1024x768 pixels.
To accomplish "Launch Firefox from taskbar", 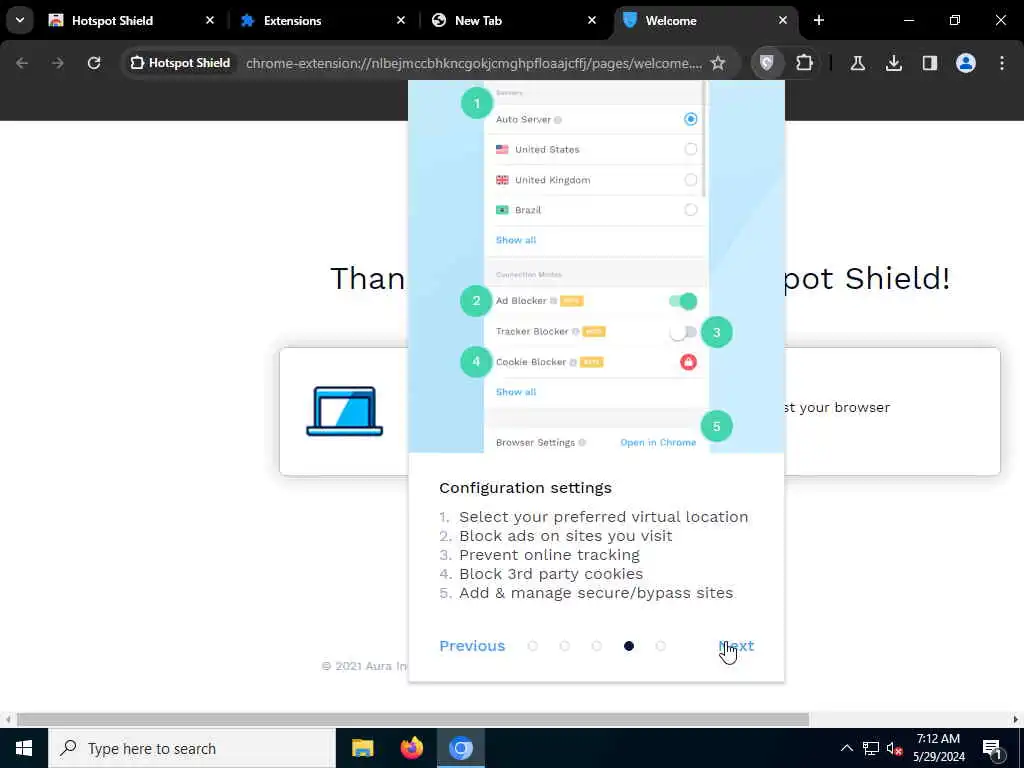I will (x=411, y=748).
